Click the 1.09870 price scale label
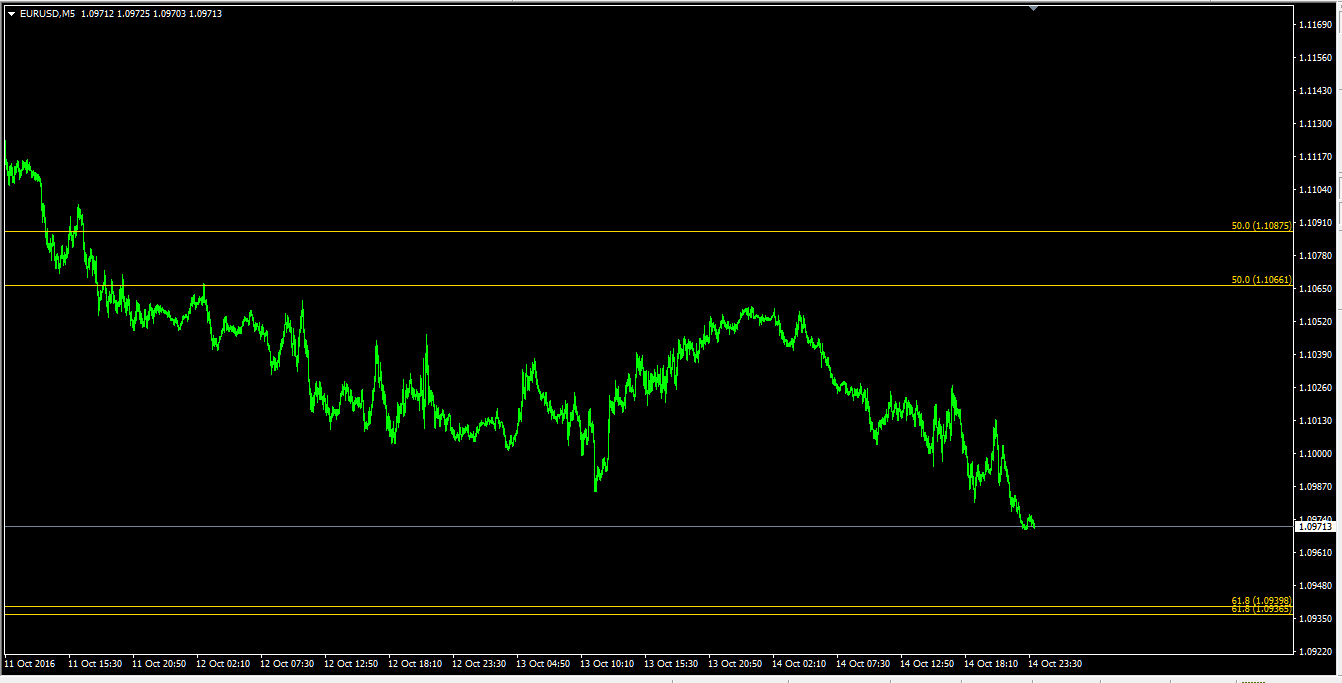The height and width of the screenshot is (683, 1342). [1314, 486]
